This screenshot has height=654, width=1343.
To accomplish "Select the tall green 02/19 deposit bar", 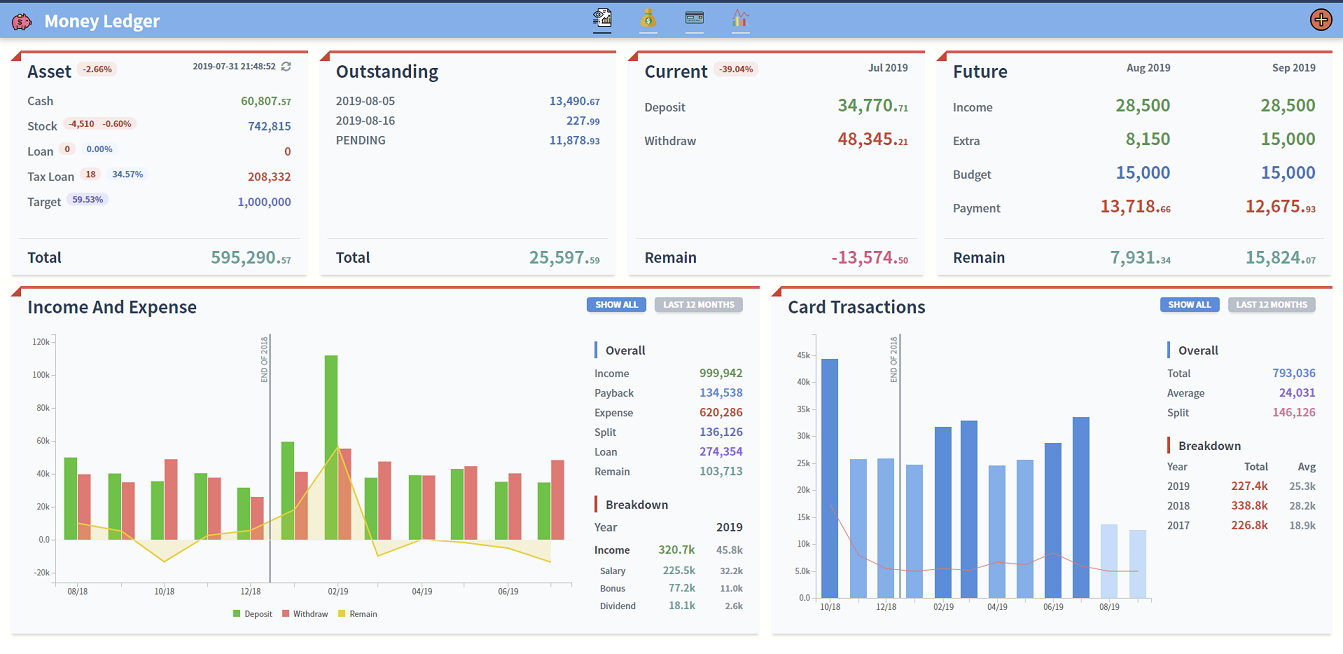I will 331,447.
